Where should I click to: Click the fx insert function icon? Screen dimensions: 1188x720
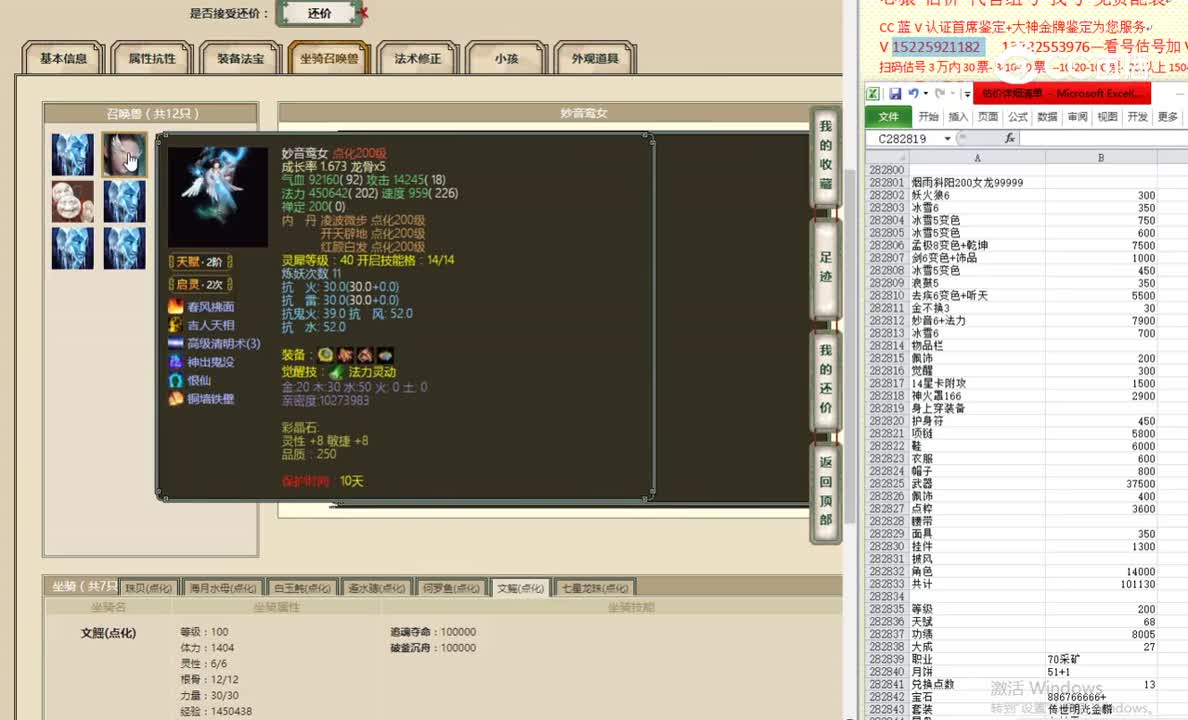1009,138
